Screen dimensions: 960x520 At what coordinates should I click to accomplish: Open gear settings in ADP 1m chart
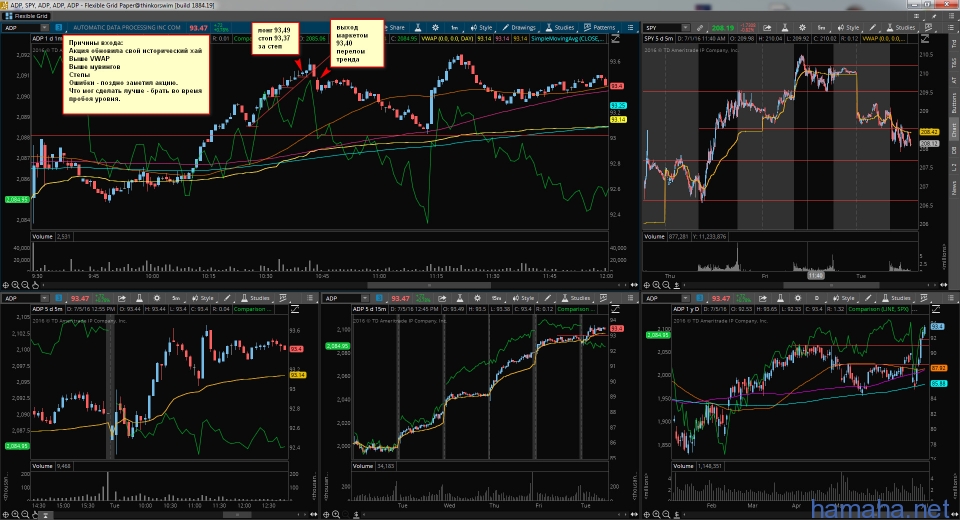435,28
